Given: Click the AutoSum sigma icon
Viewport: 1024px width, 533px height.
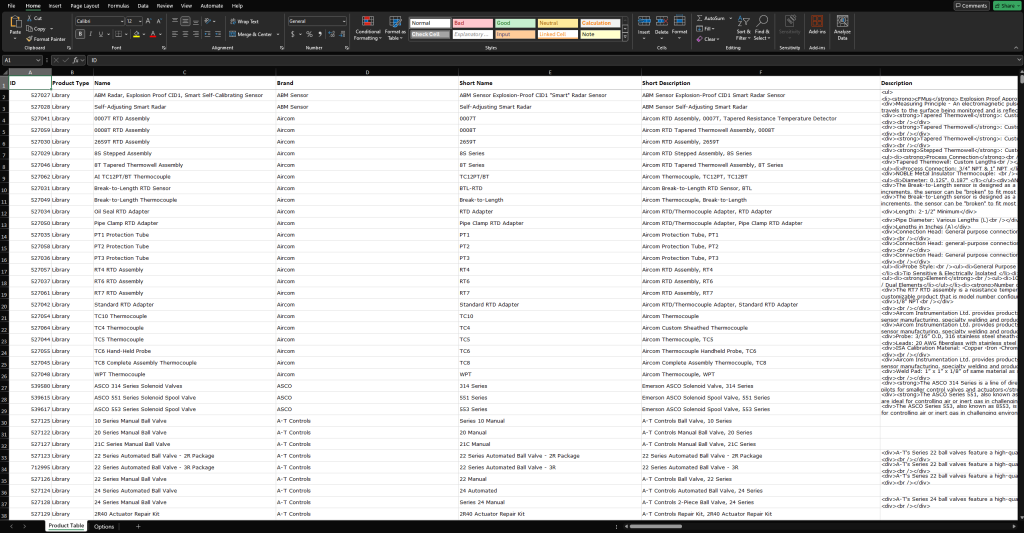Looking at the screenshot, I should point(700,18).
